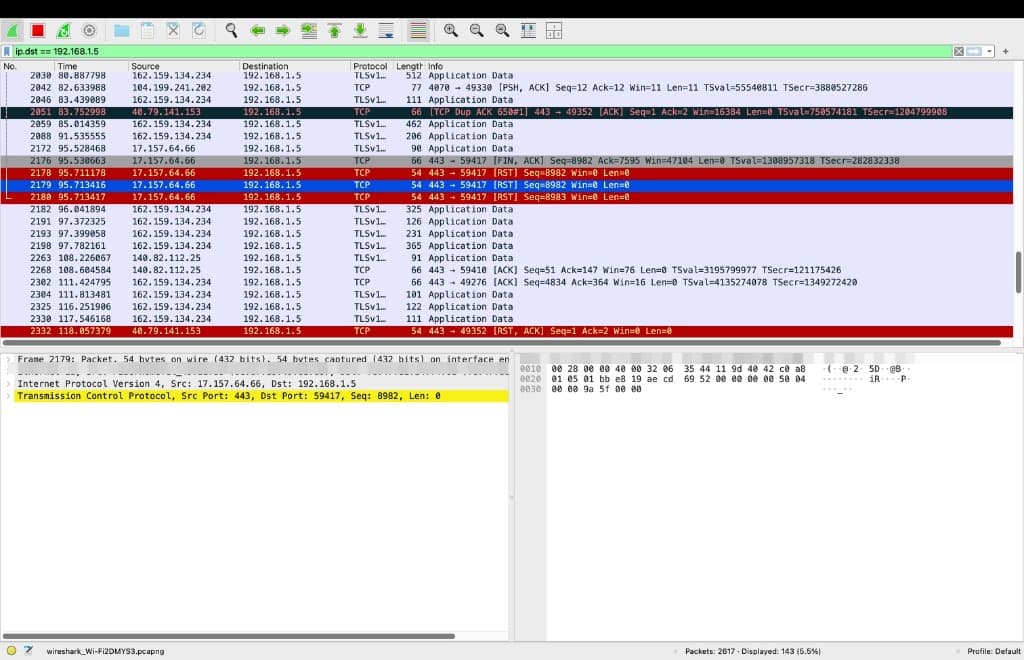
Task: Toggle packet list colorization
Action: [419, 30]
